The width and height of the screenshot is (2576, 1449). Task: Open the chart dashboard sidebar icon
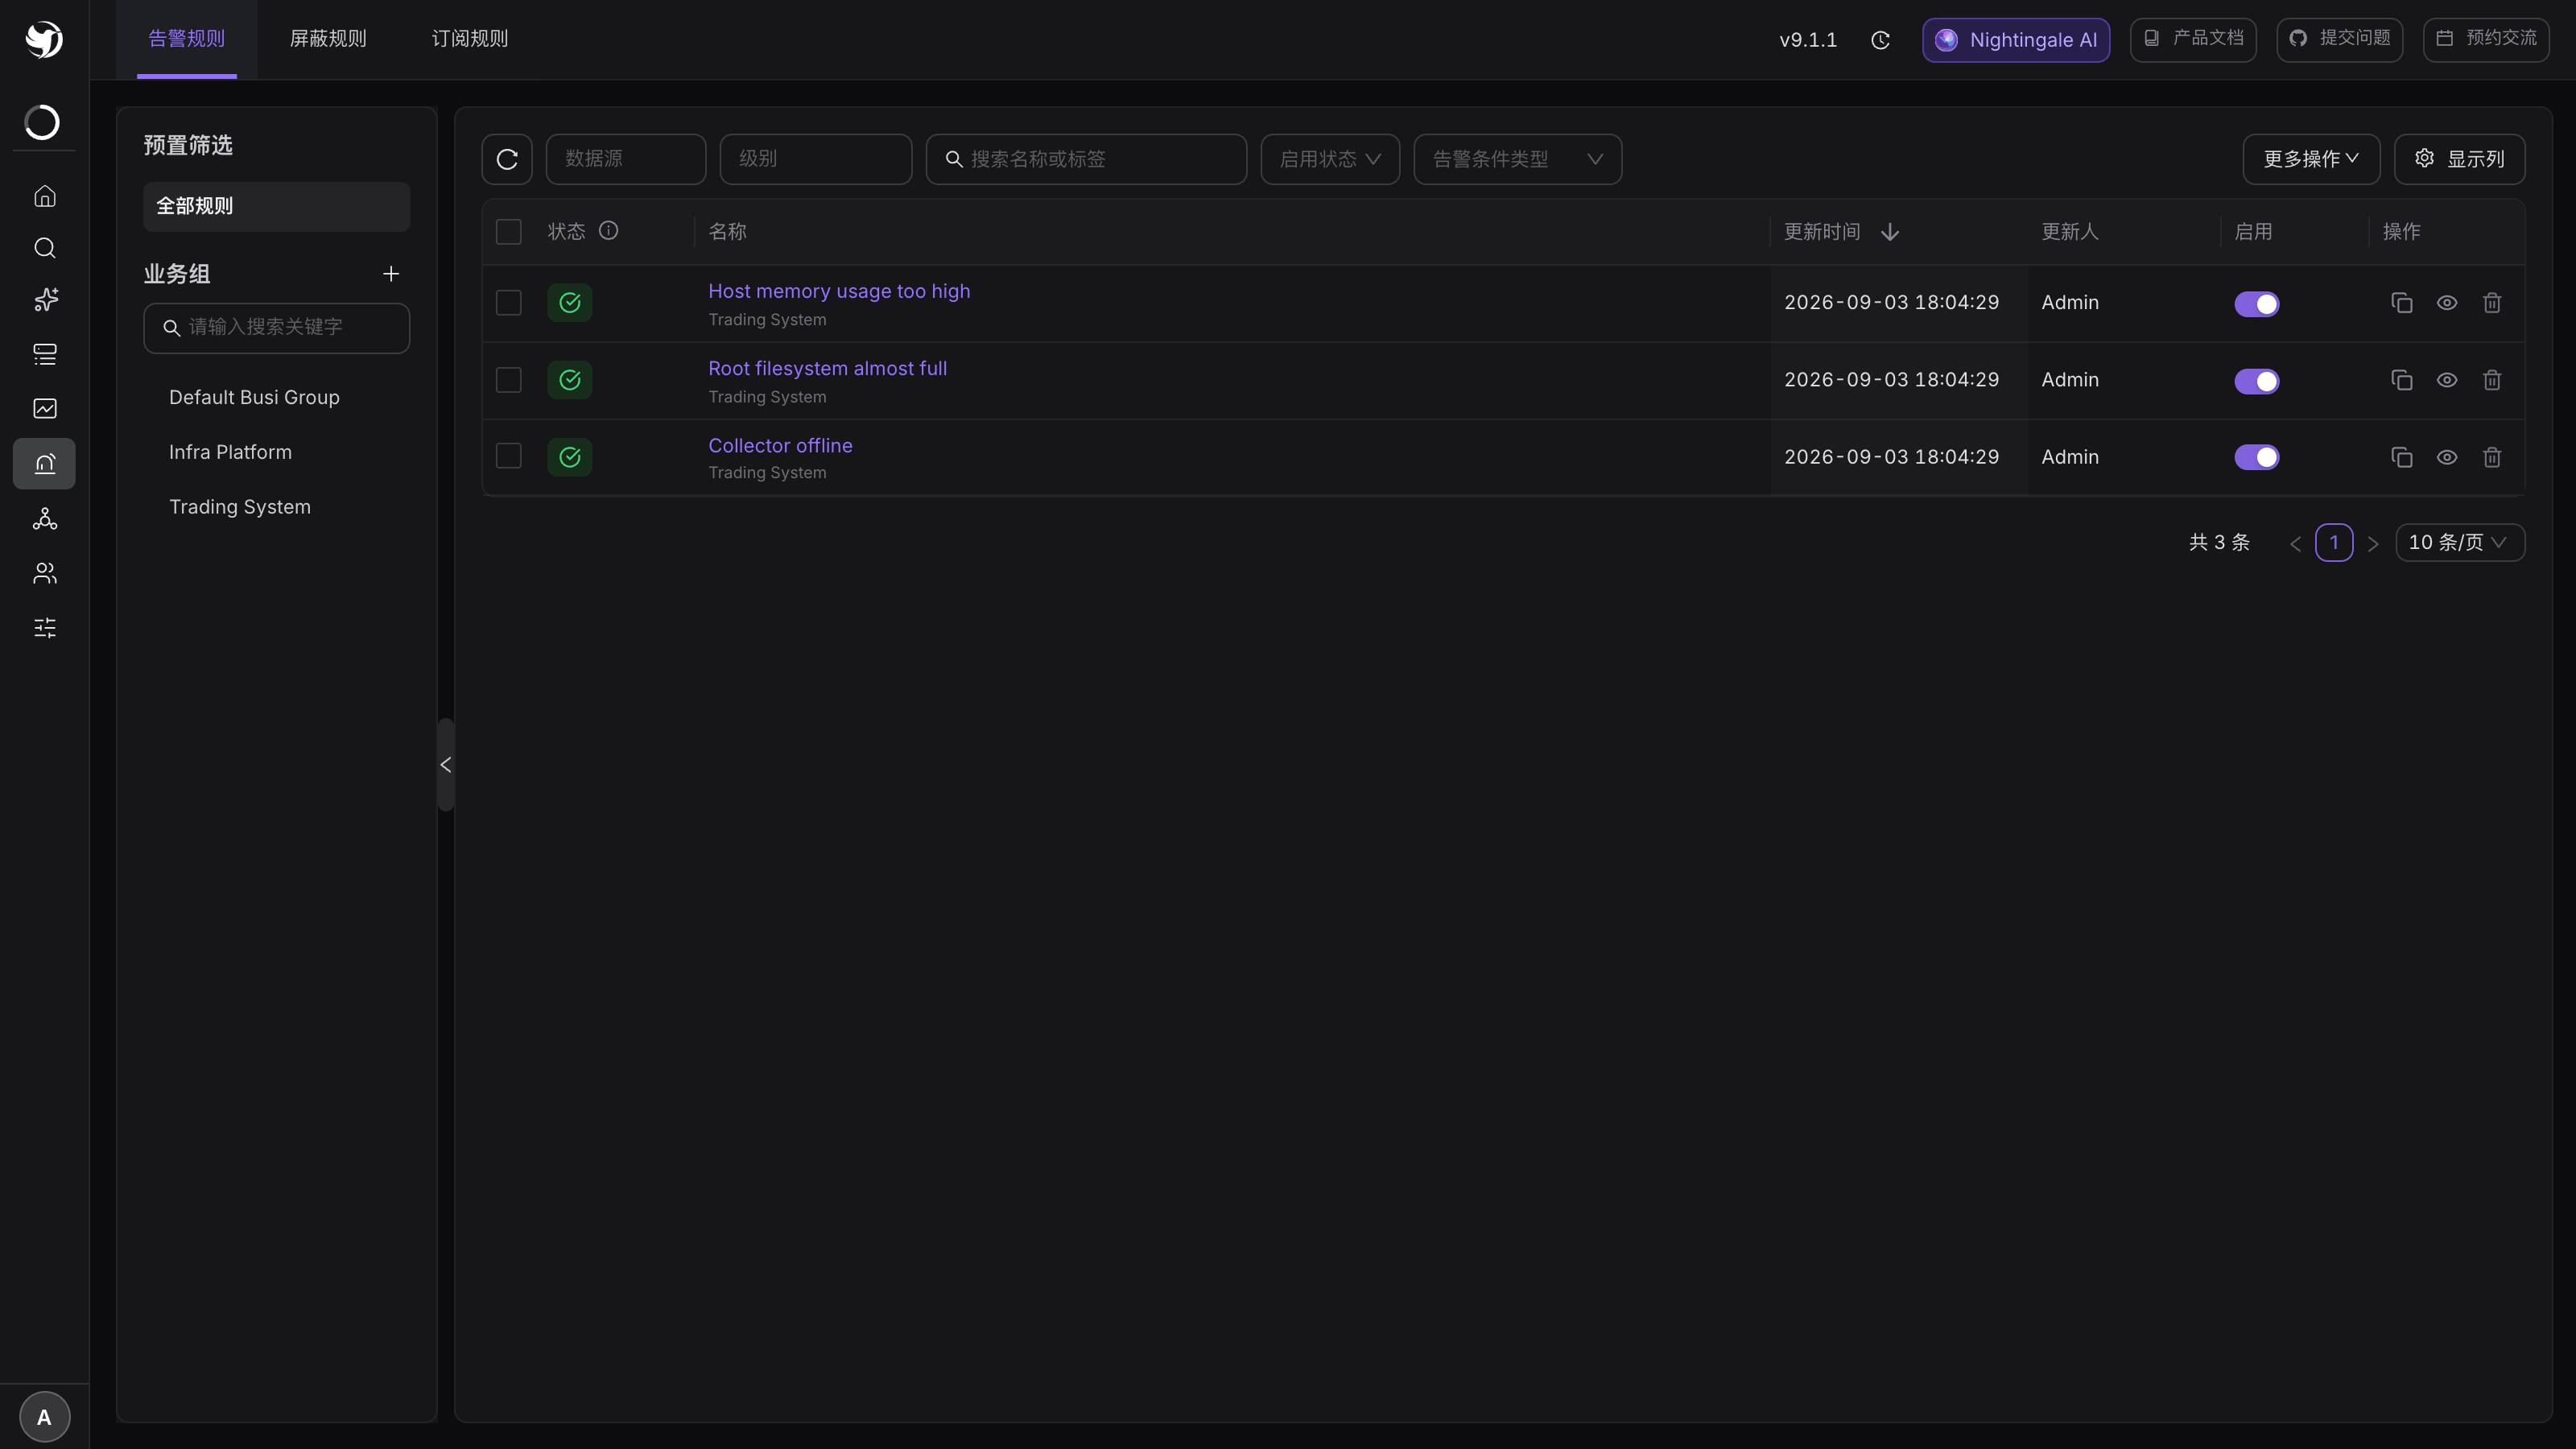point(44,408)
